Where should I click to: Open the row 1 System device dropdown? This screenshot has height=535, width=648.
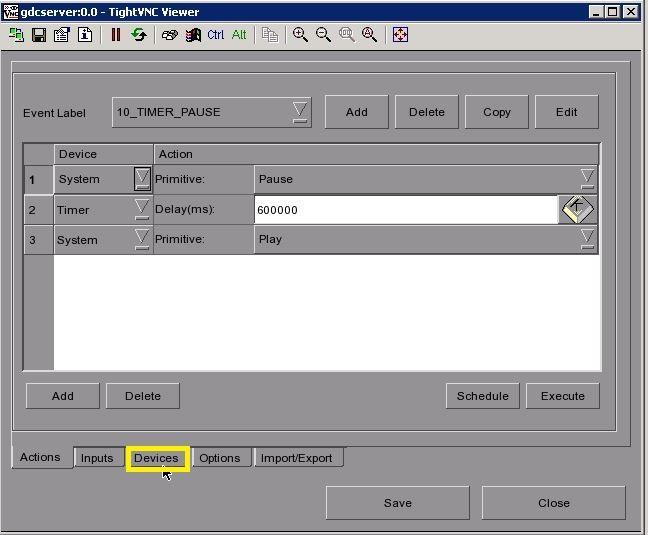click(142, 179)
